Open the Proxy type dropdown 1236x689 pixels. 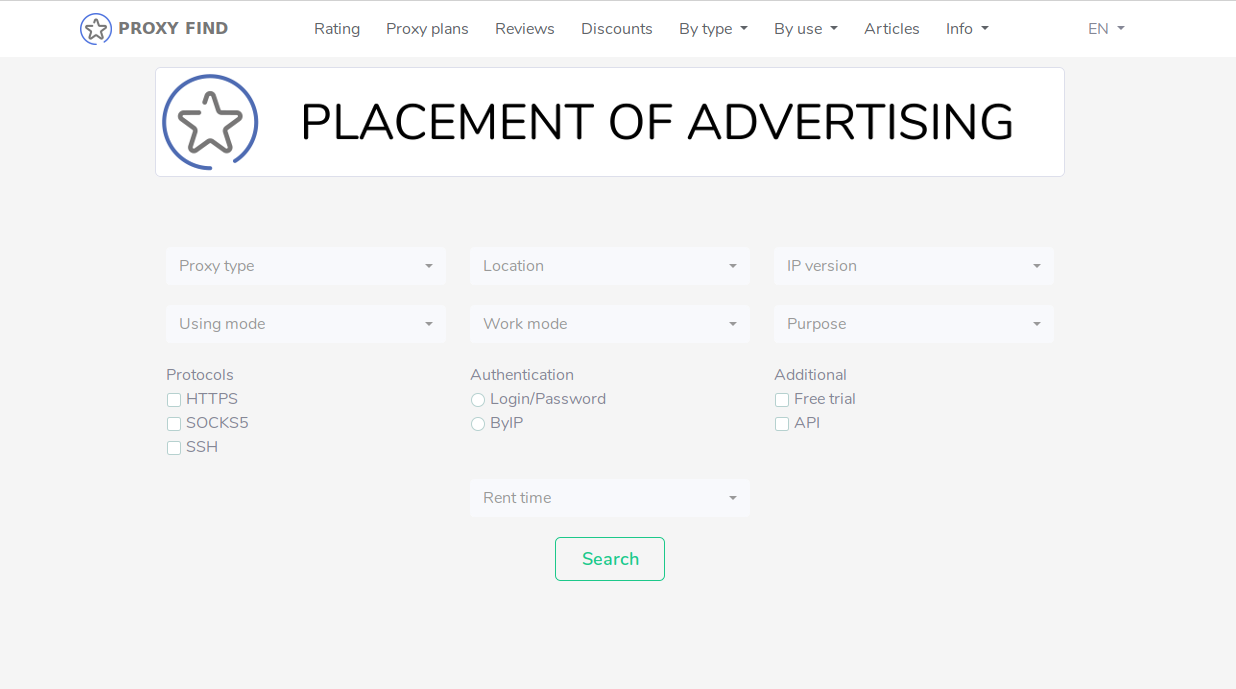point(305,266)
